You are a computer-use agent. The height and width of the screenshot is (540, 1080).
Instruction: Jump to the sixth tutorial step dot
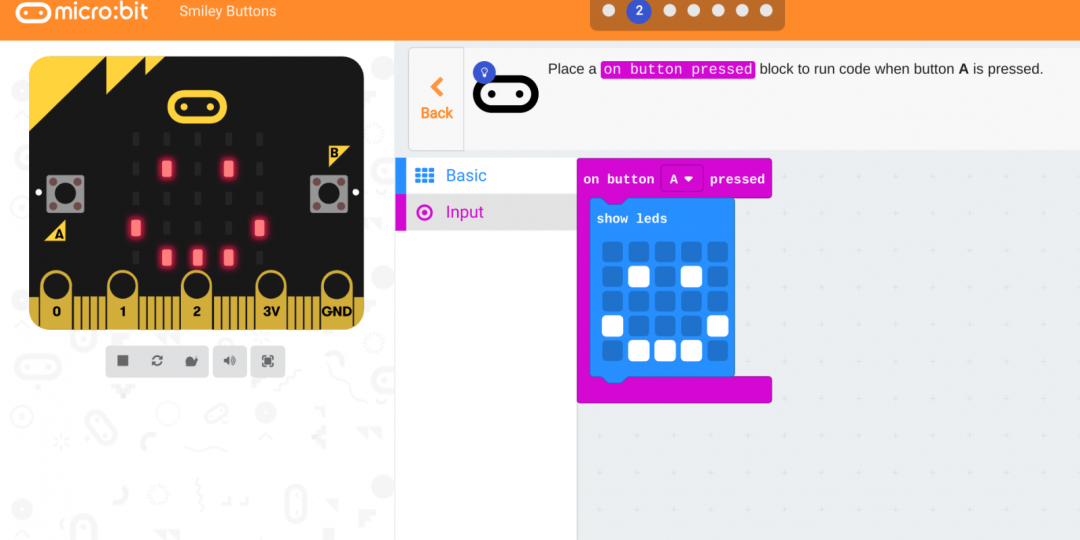click(742, 10)
